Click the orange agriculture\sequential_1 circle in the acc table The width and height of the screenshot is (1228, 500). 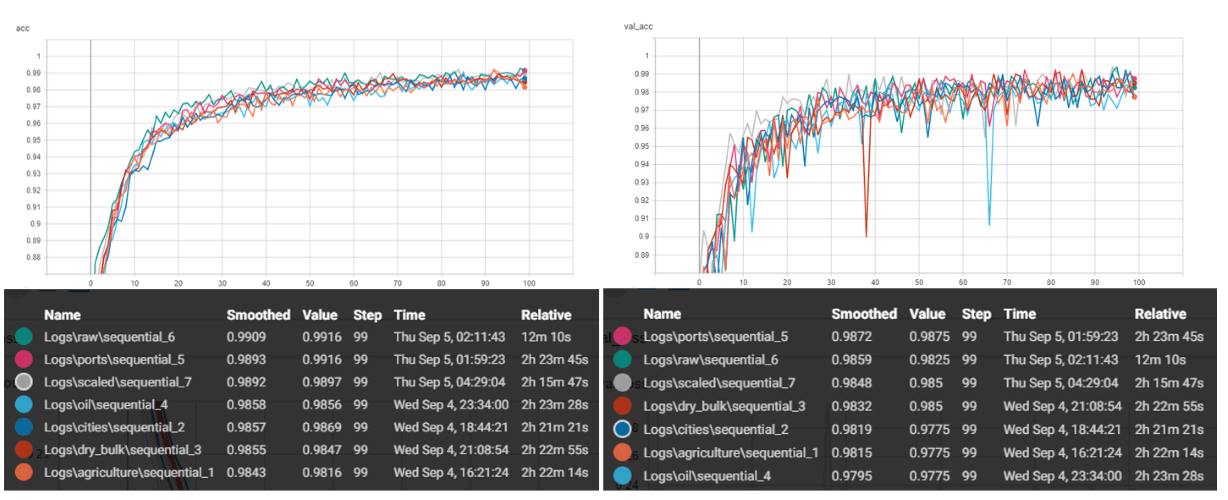click(x=23, y=473)
